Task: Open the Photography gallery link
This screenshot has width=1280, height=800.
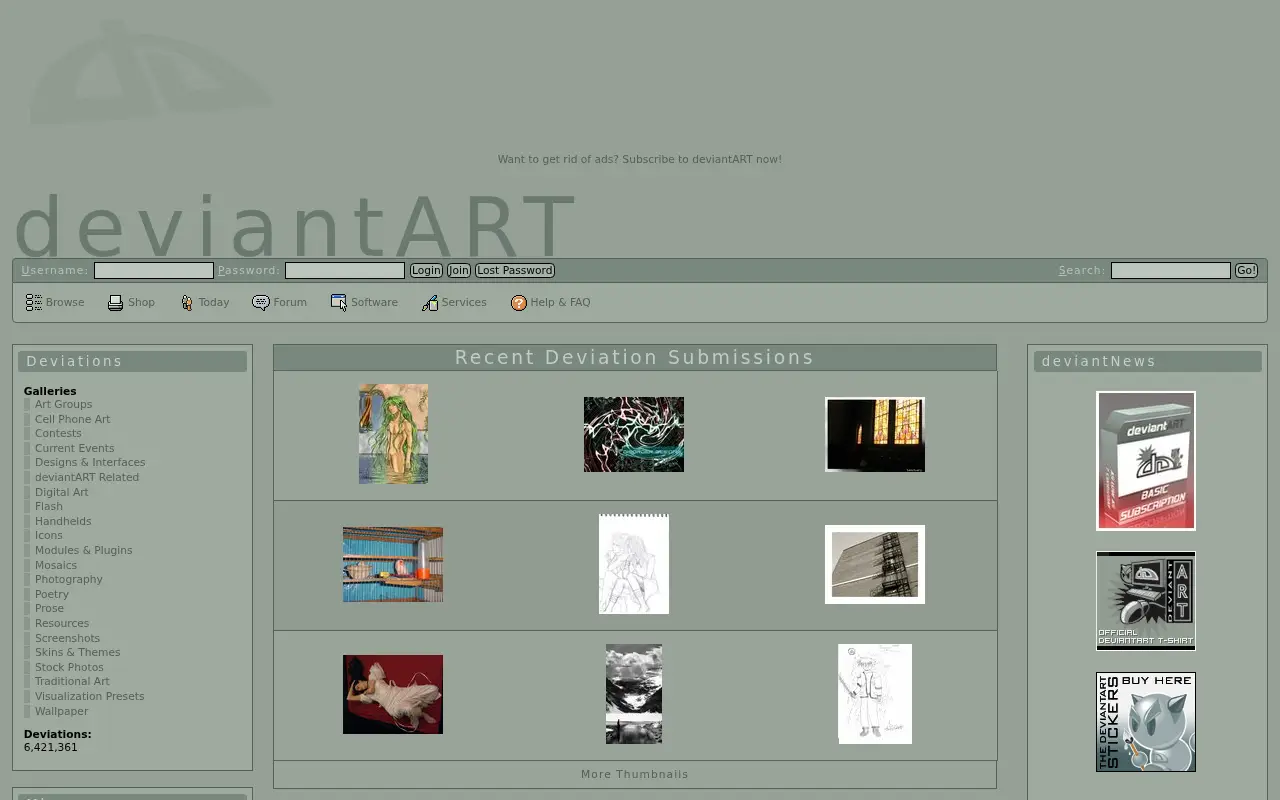Action: [x=69, y=579]
